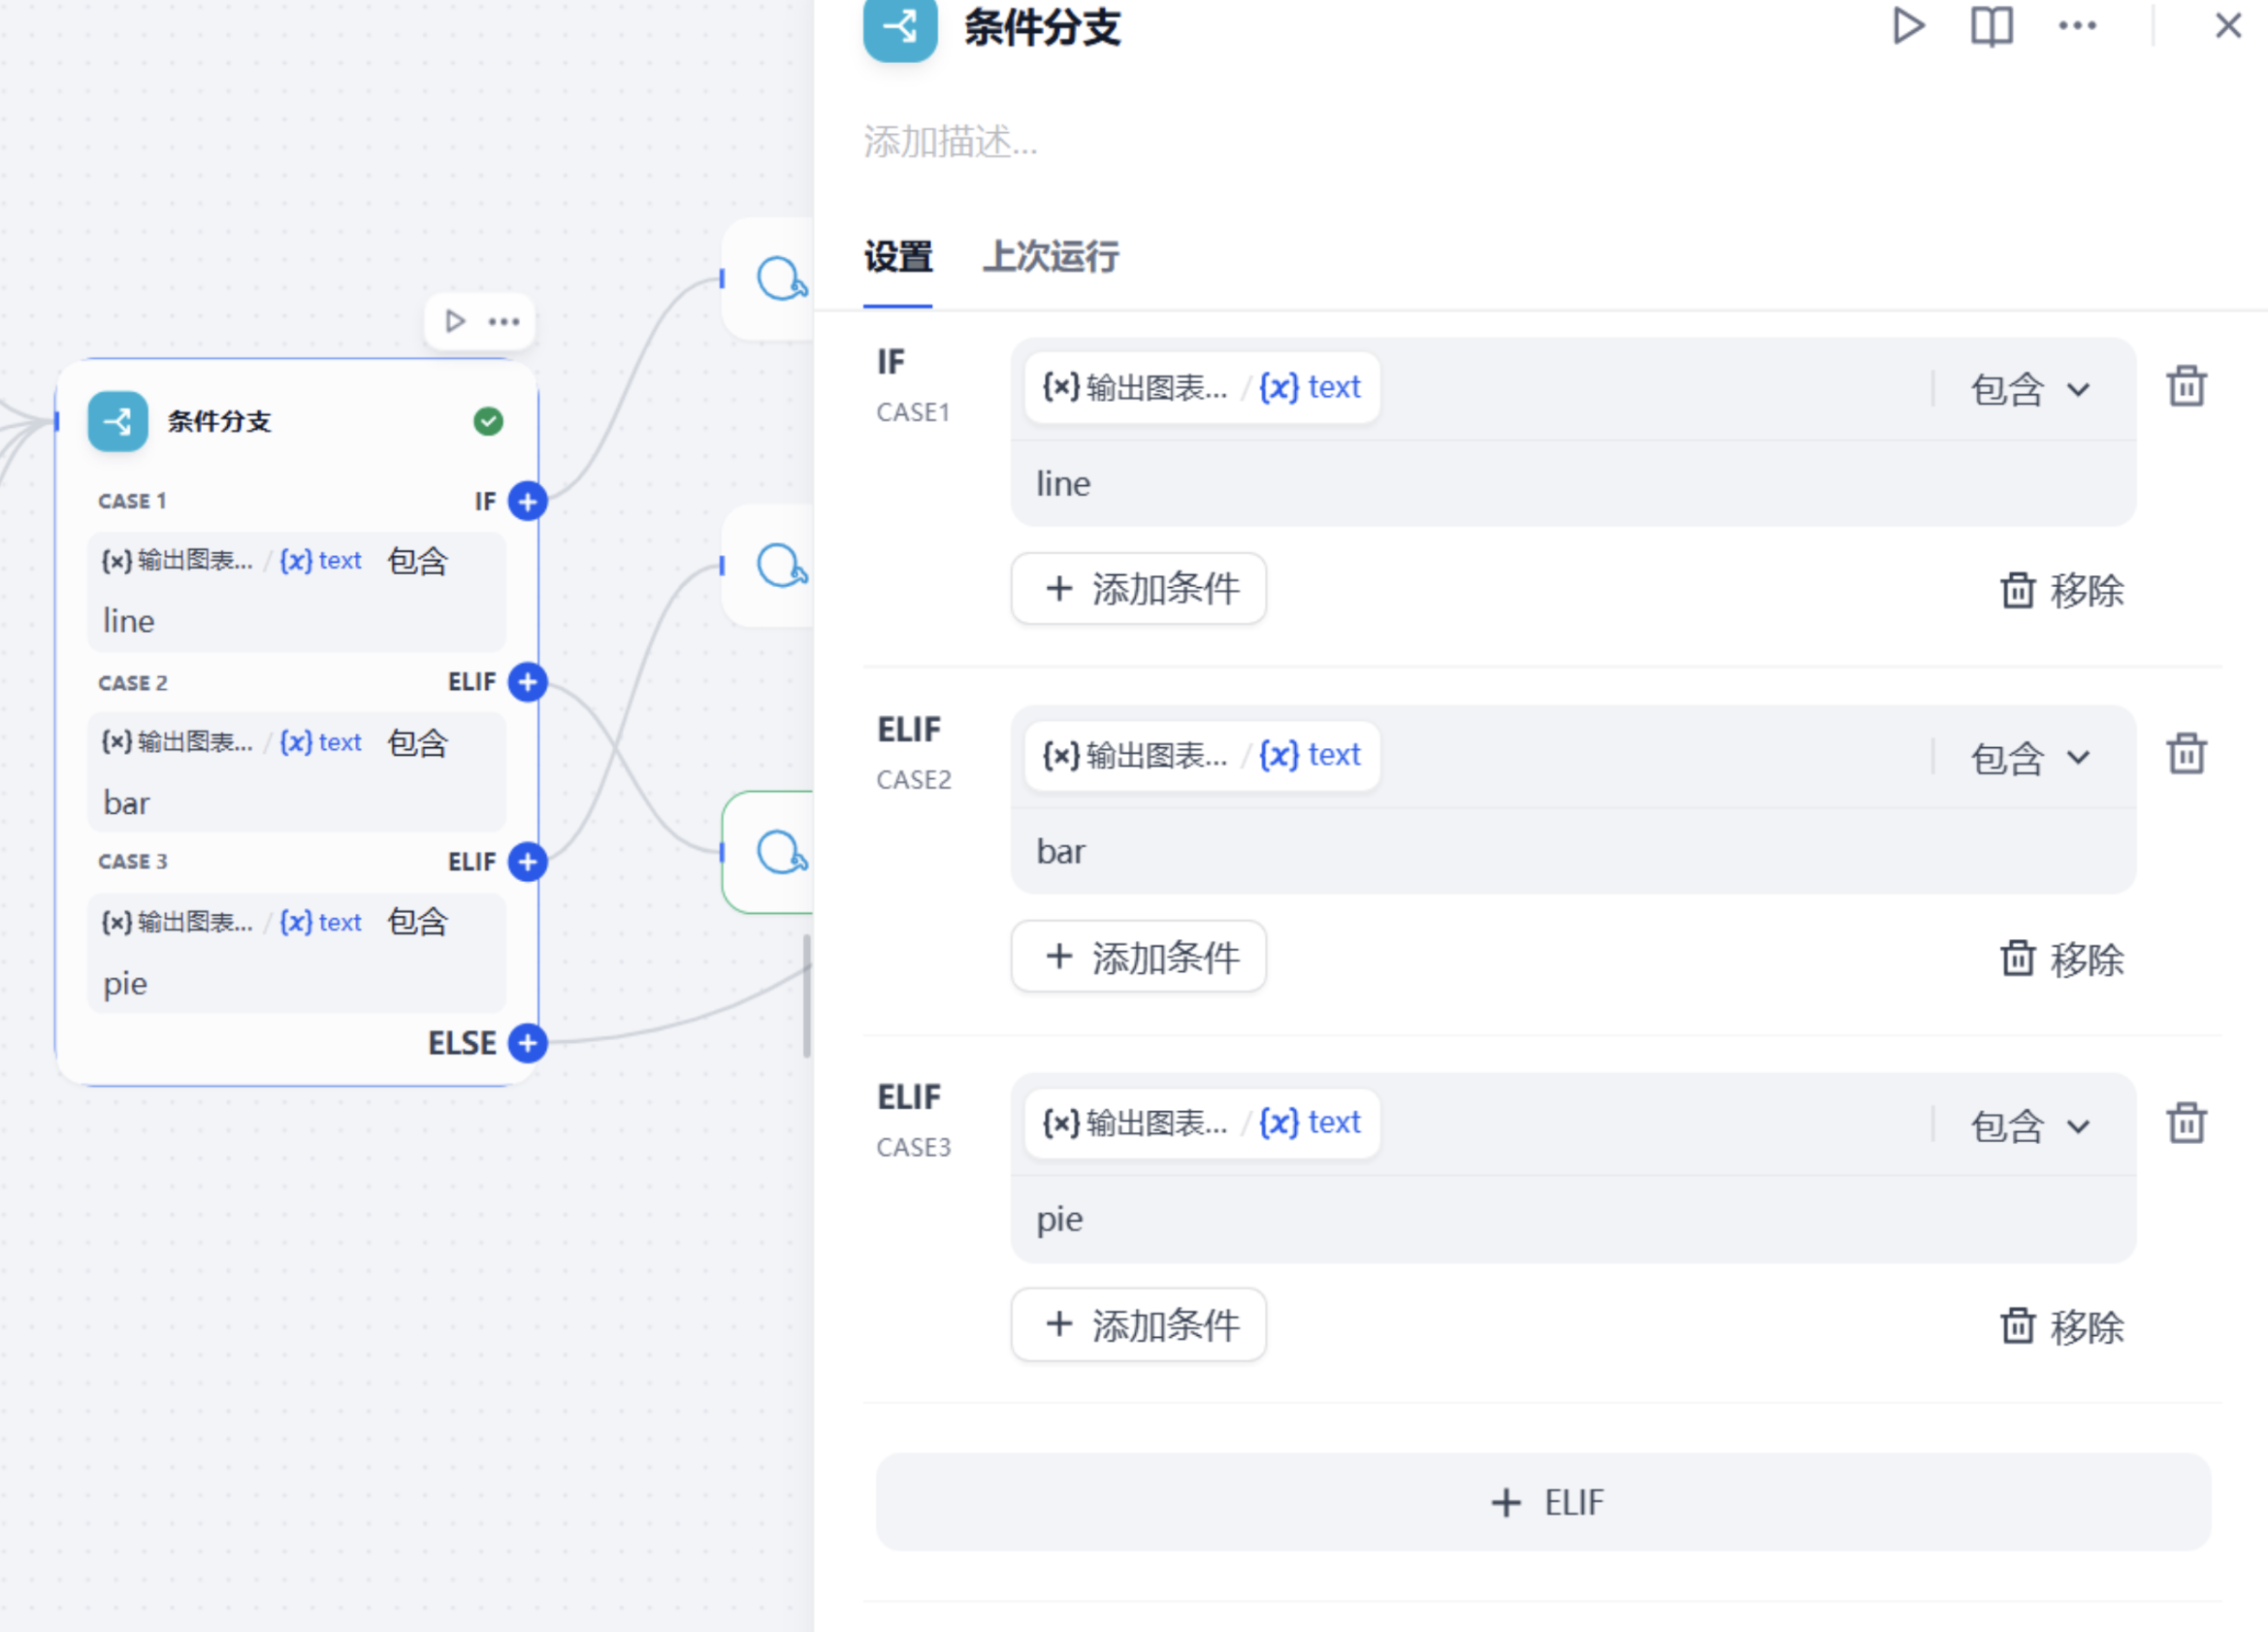Click 移除 to remove CASE2
This screenshot has width=2268, height=1632.
[x=2062, y=959]
